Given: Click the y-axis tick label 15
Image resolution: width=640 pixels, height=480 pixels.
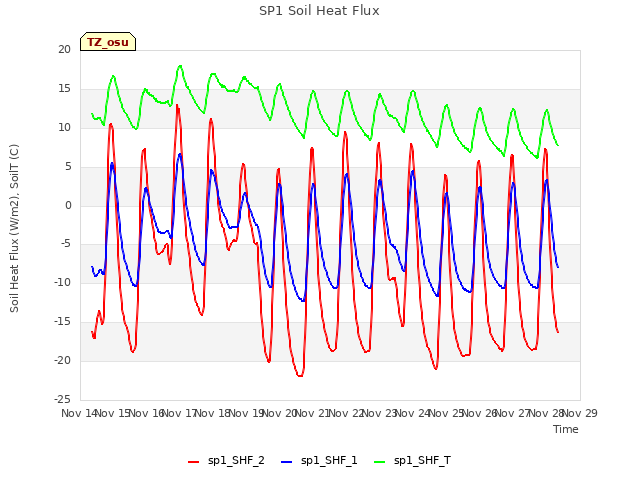Looking at the screenshot, I should click(64, 88).
